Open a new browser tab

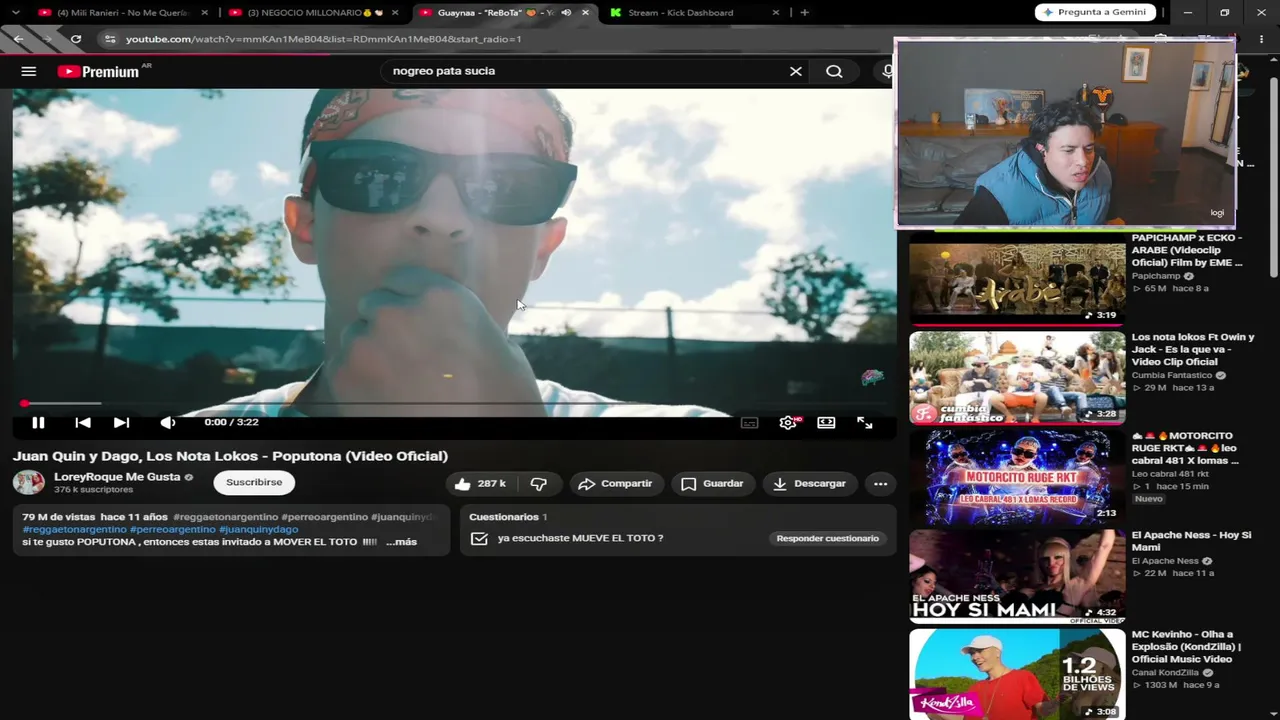[805, 13]
